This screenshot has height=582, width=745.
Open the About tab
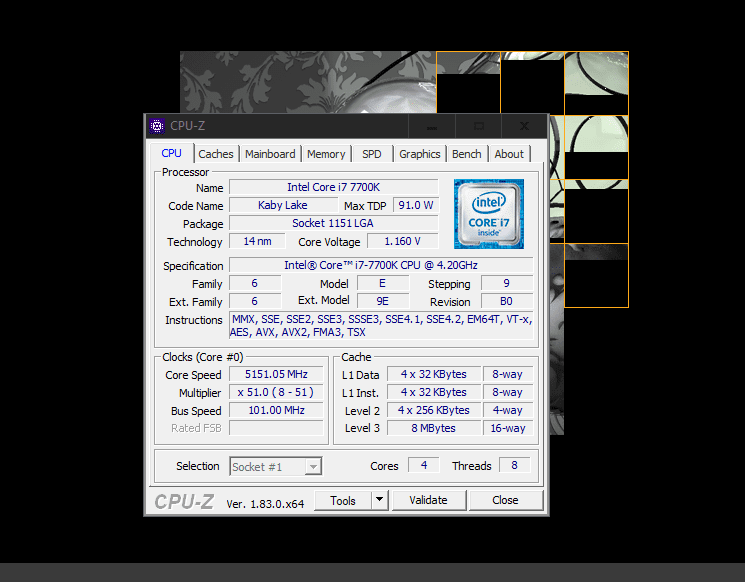click(509, 154)
